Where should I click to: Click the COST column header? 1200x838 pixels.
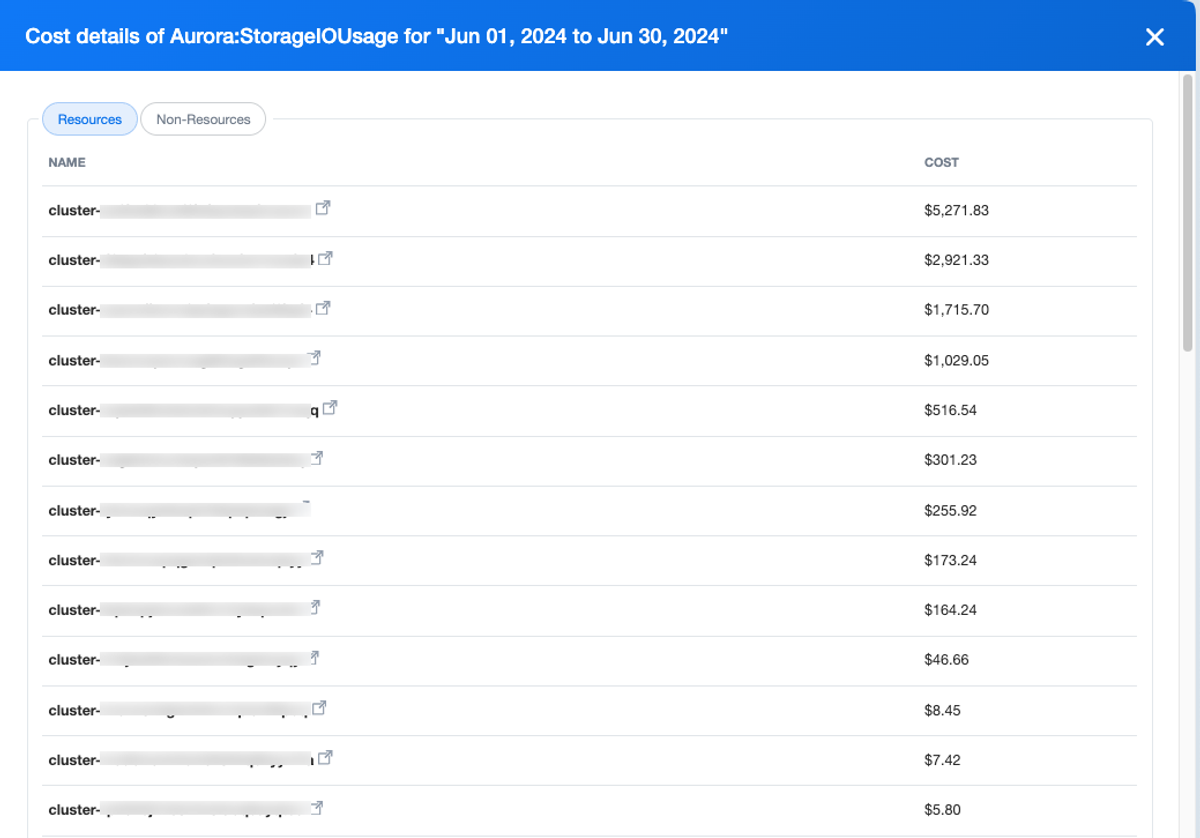[941, 162]
